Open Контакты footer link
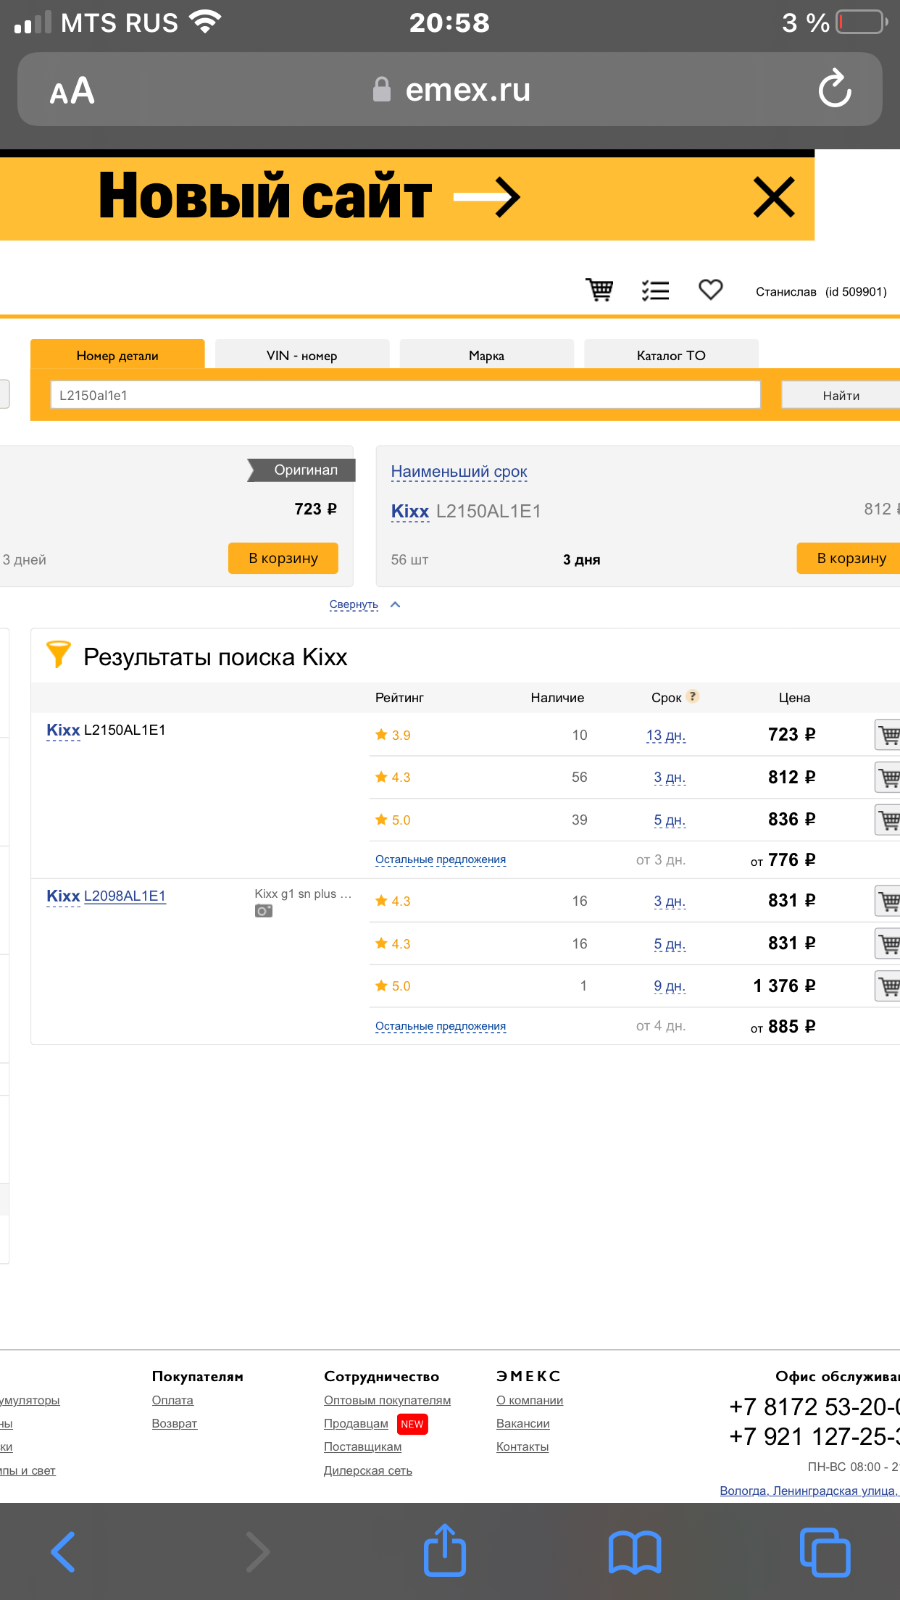 523,1446
